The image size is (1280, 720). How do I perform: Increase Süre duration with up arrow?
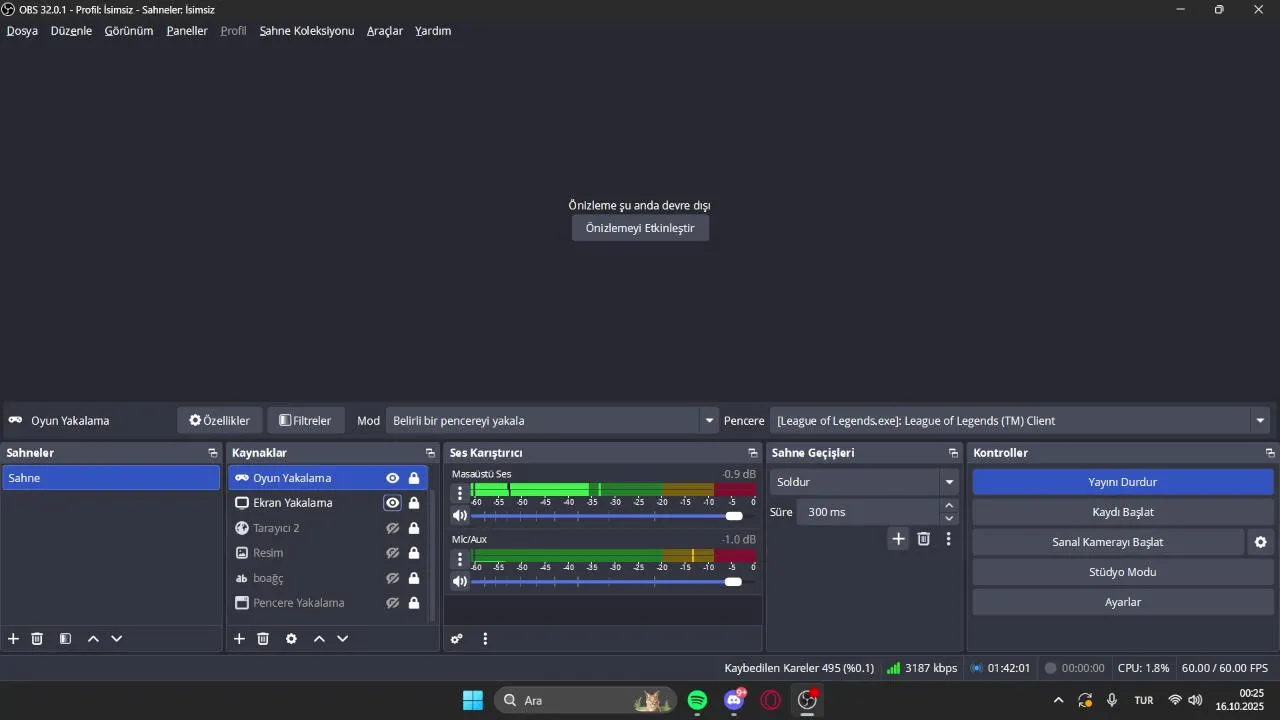(x=949, y=505)
